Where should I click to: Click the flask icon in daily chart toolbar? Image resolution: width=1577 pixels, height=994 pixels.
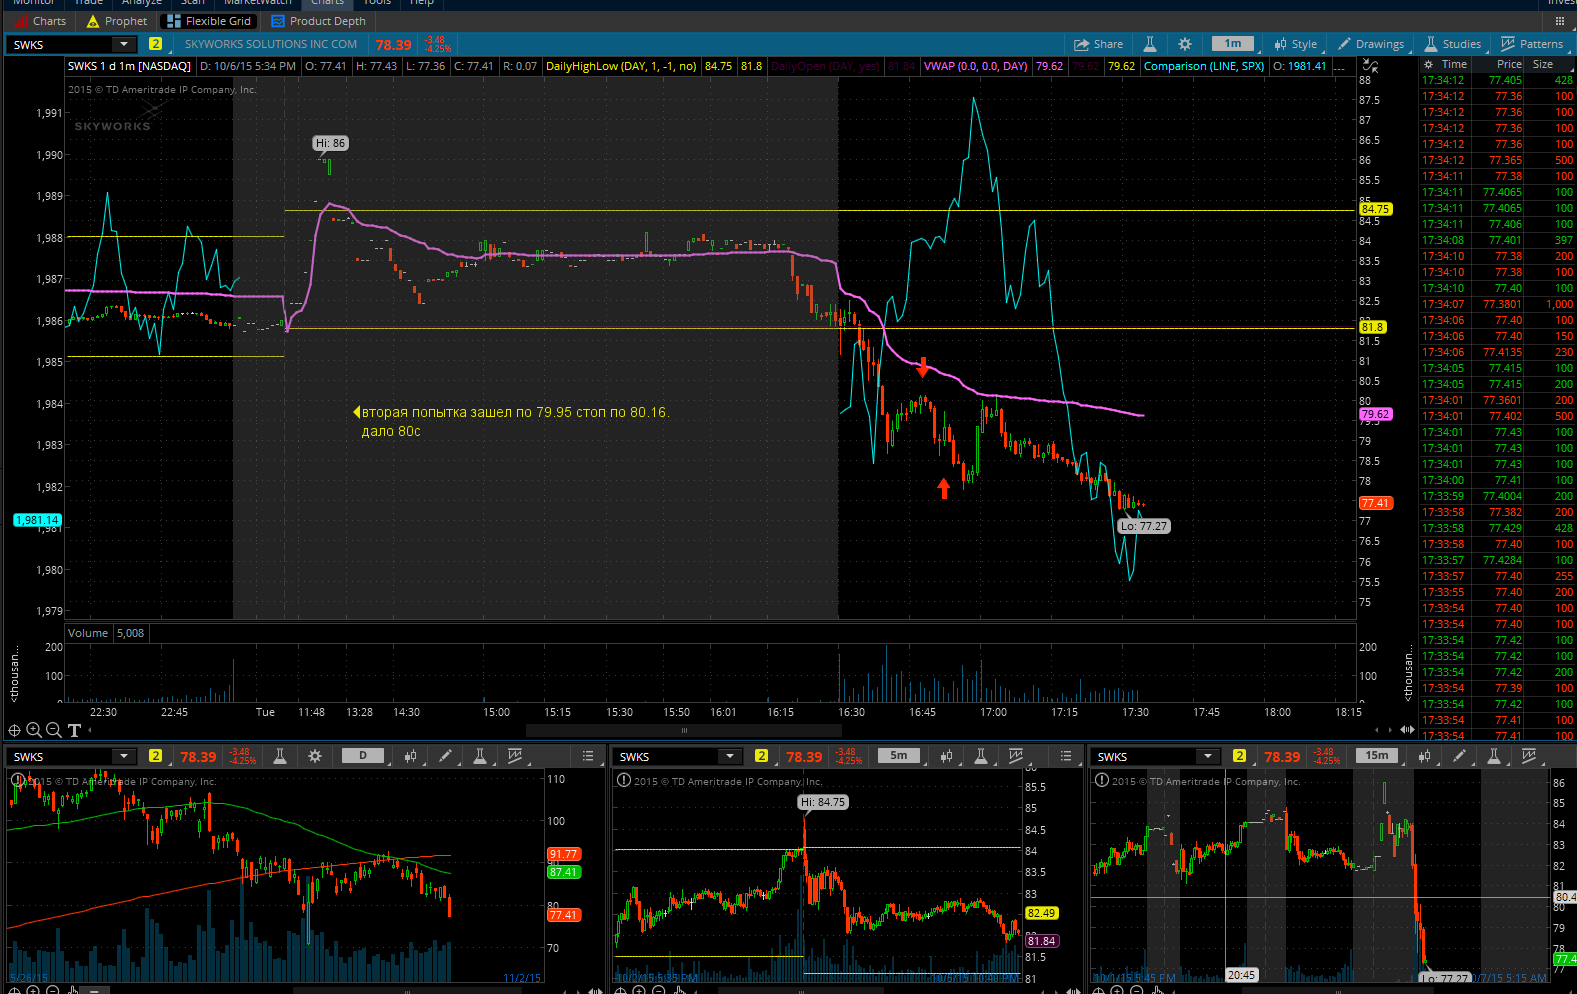pos(280,756)
